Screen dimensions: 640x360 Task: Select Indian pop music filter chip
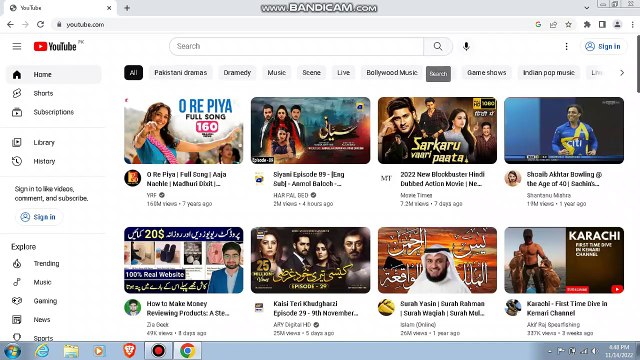[x=549, y=73]
